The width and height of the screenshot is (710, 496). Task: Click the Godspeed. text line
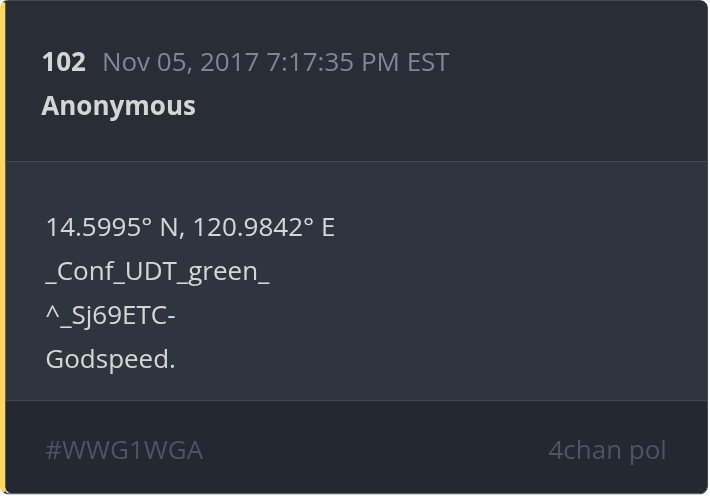click(110, 360)
